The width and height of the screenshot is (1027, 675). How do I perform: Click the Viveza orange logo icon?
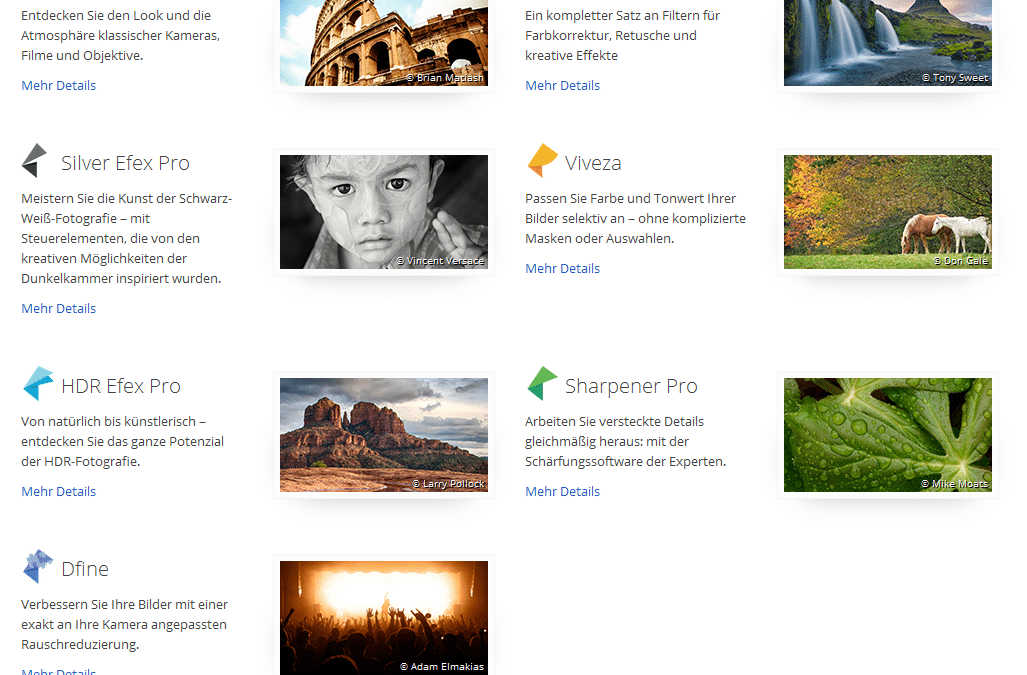coord(542,160)
